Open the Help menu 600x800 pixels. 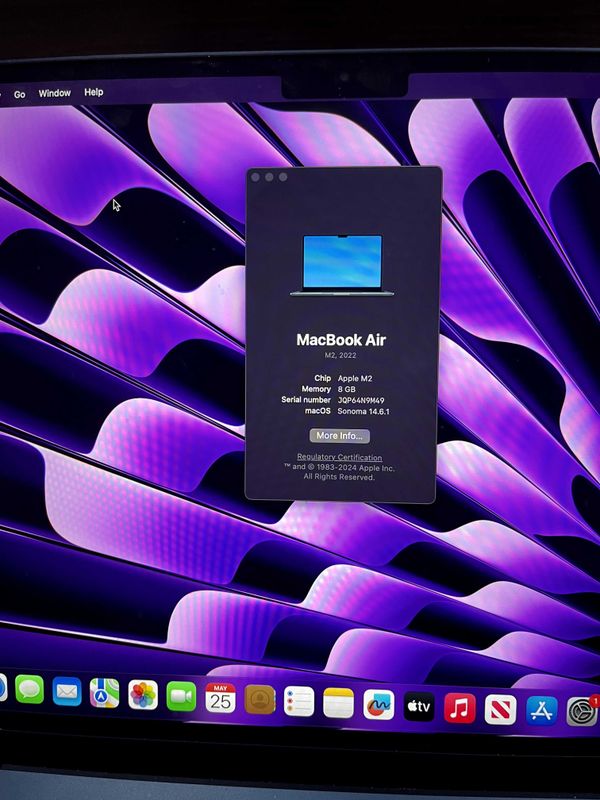(94, 92)
